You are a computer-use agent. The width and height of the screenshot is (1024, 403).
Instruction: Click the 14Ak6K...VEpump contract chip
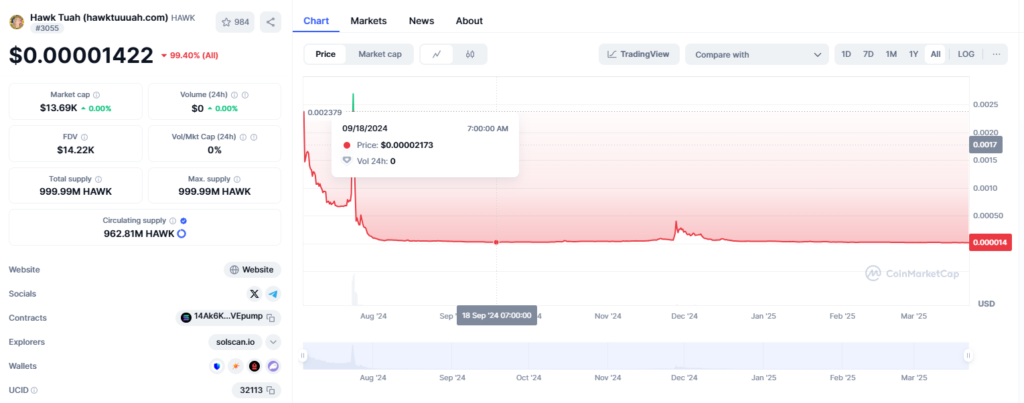pos(229,317)
